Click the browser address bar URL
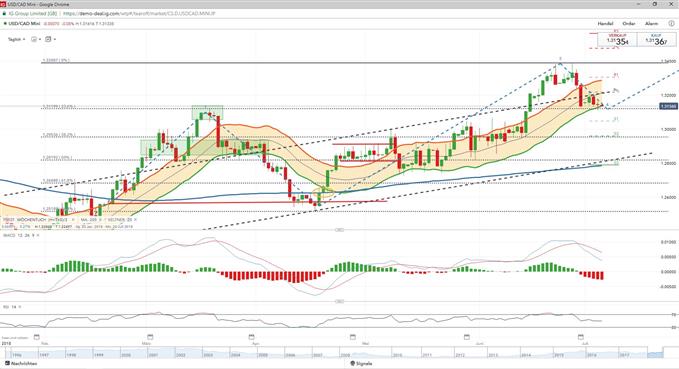 pyautogui.click(x=139, y=13)
